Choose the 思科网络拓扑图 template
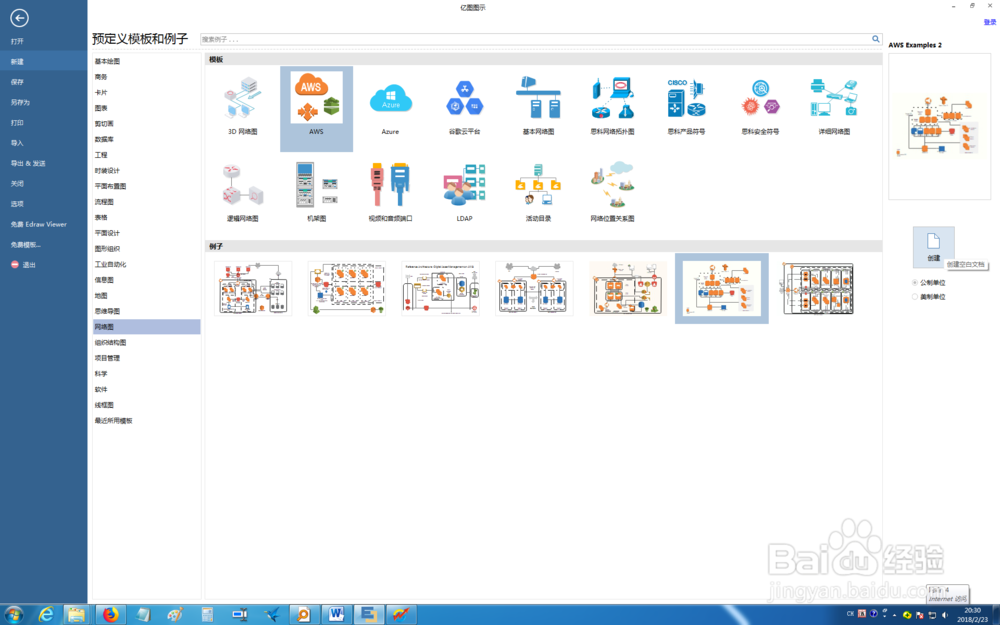This screenshot has width=1000, height=625. (612, 106)
